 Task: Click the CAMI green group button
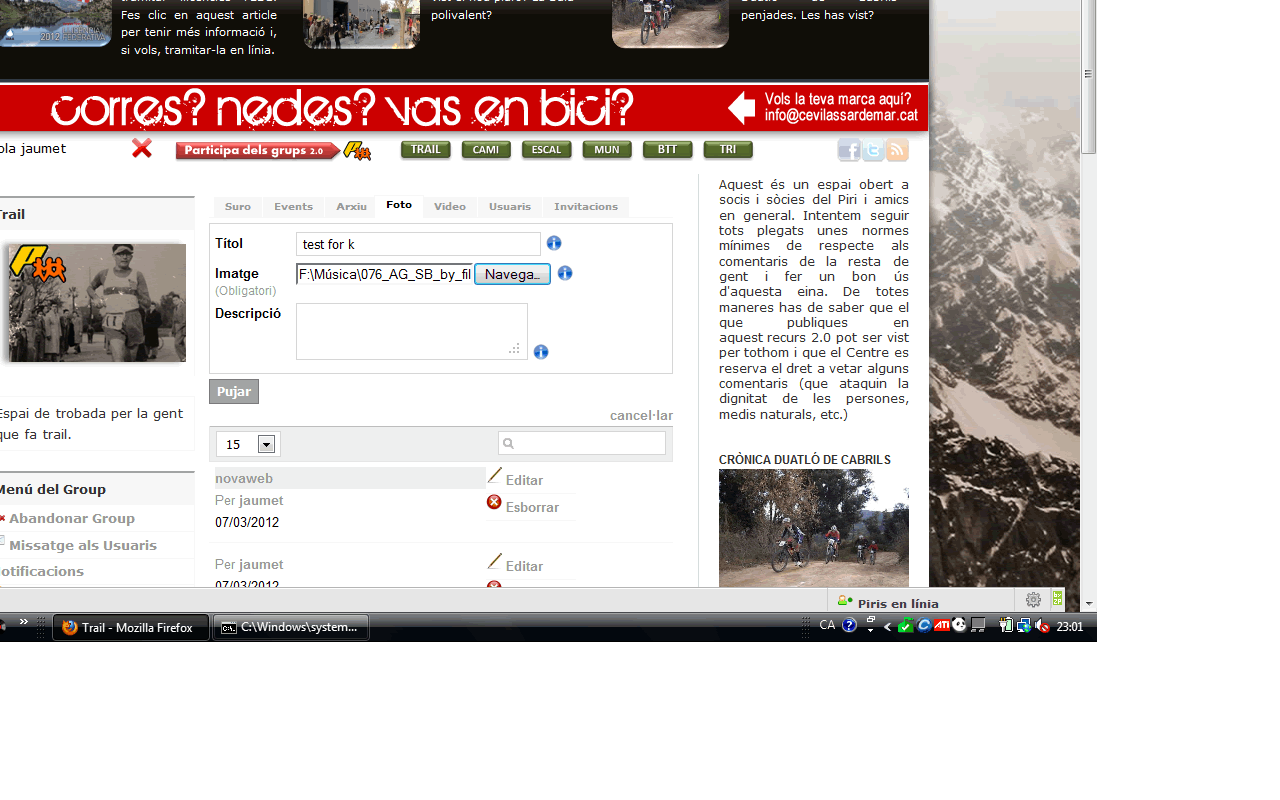[x=486, y=150]
